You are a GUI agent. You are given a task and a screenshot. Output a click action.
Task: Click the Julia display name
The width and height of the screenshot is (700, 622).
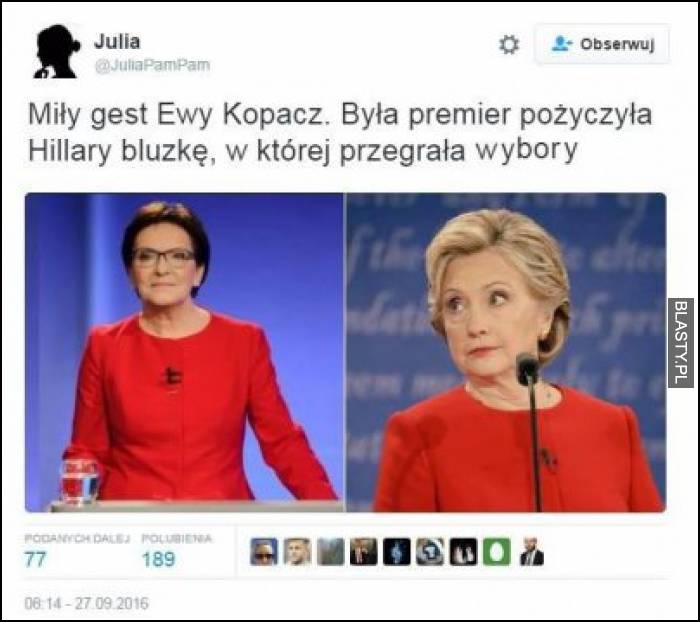117,42
